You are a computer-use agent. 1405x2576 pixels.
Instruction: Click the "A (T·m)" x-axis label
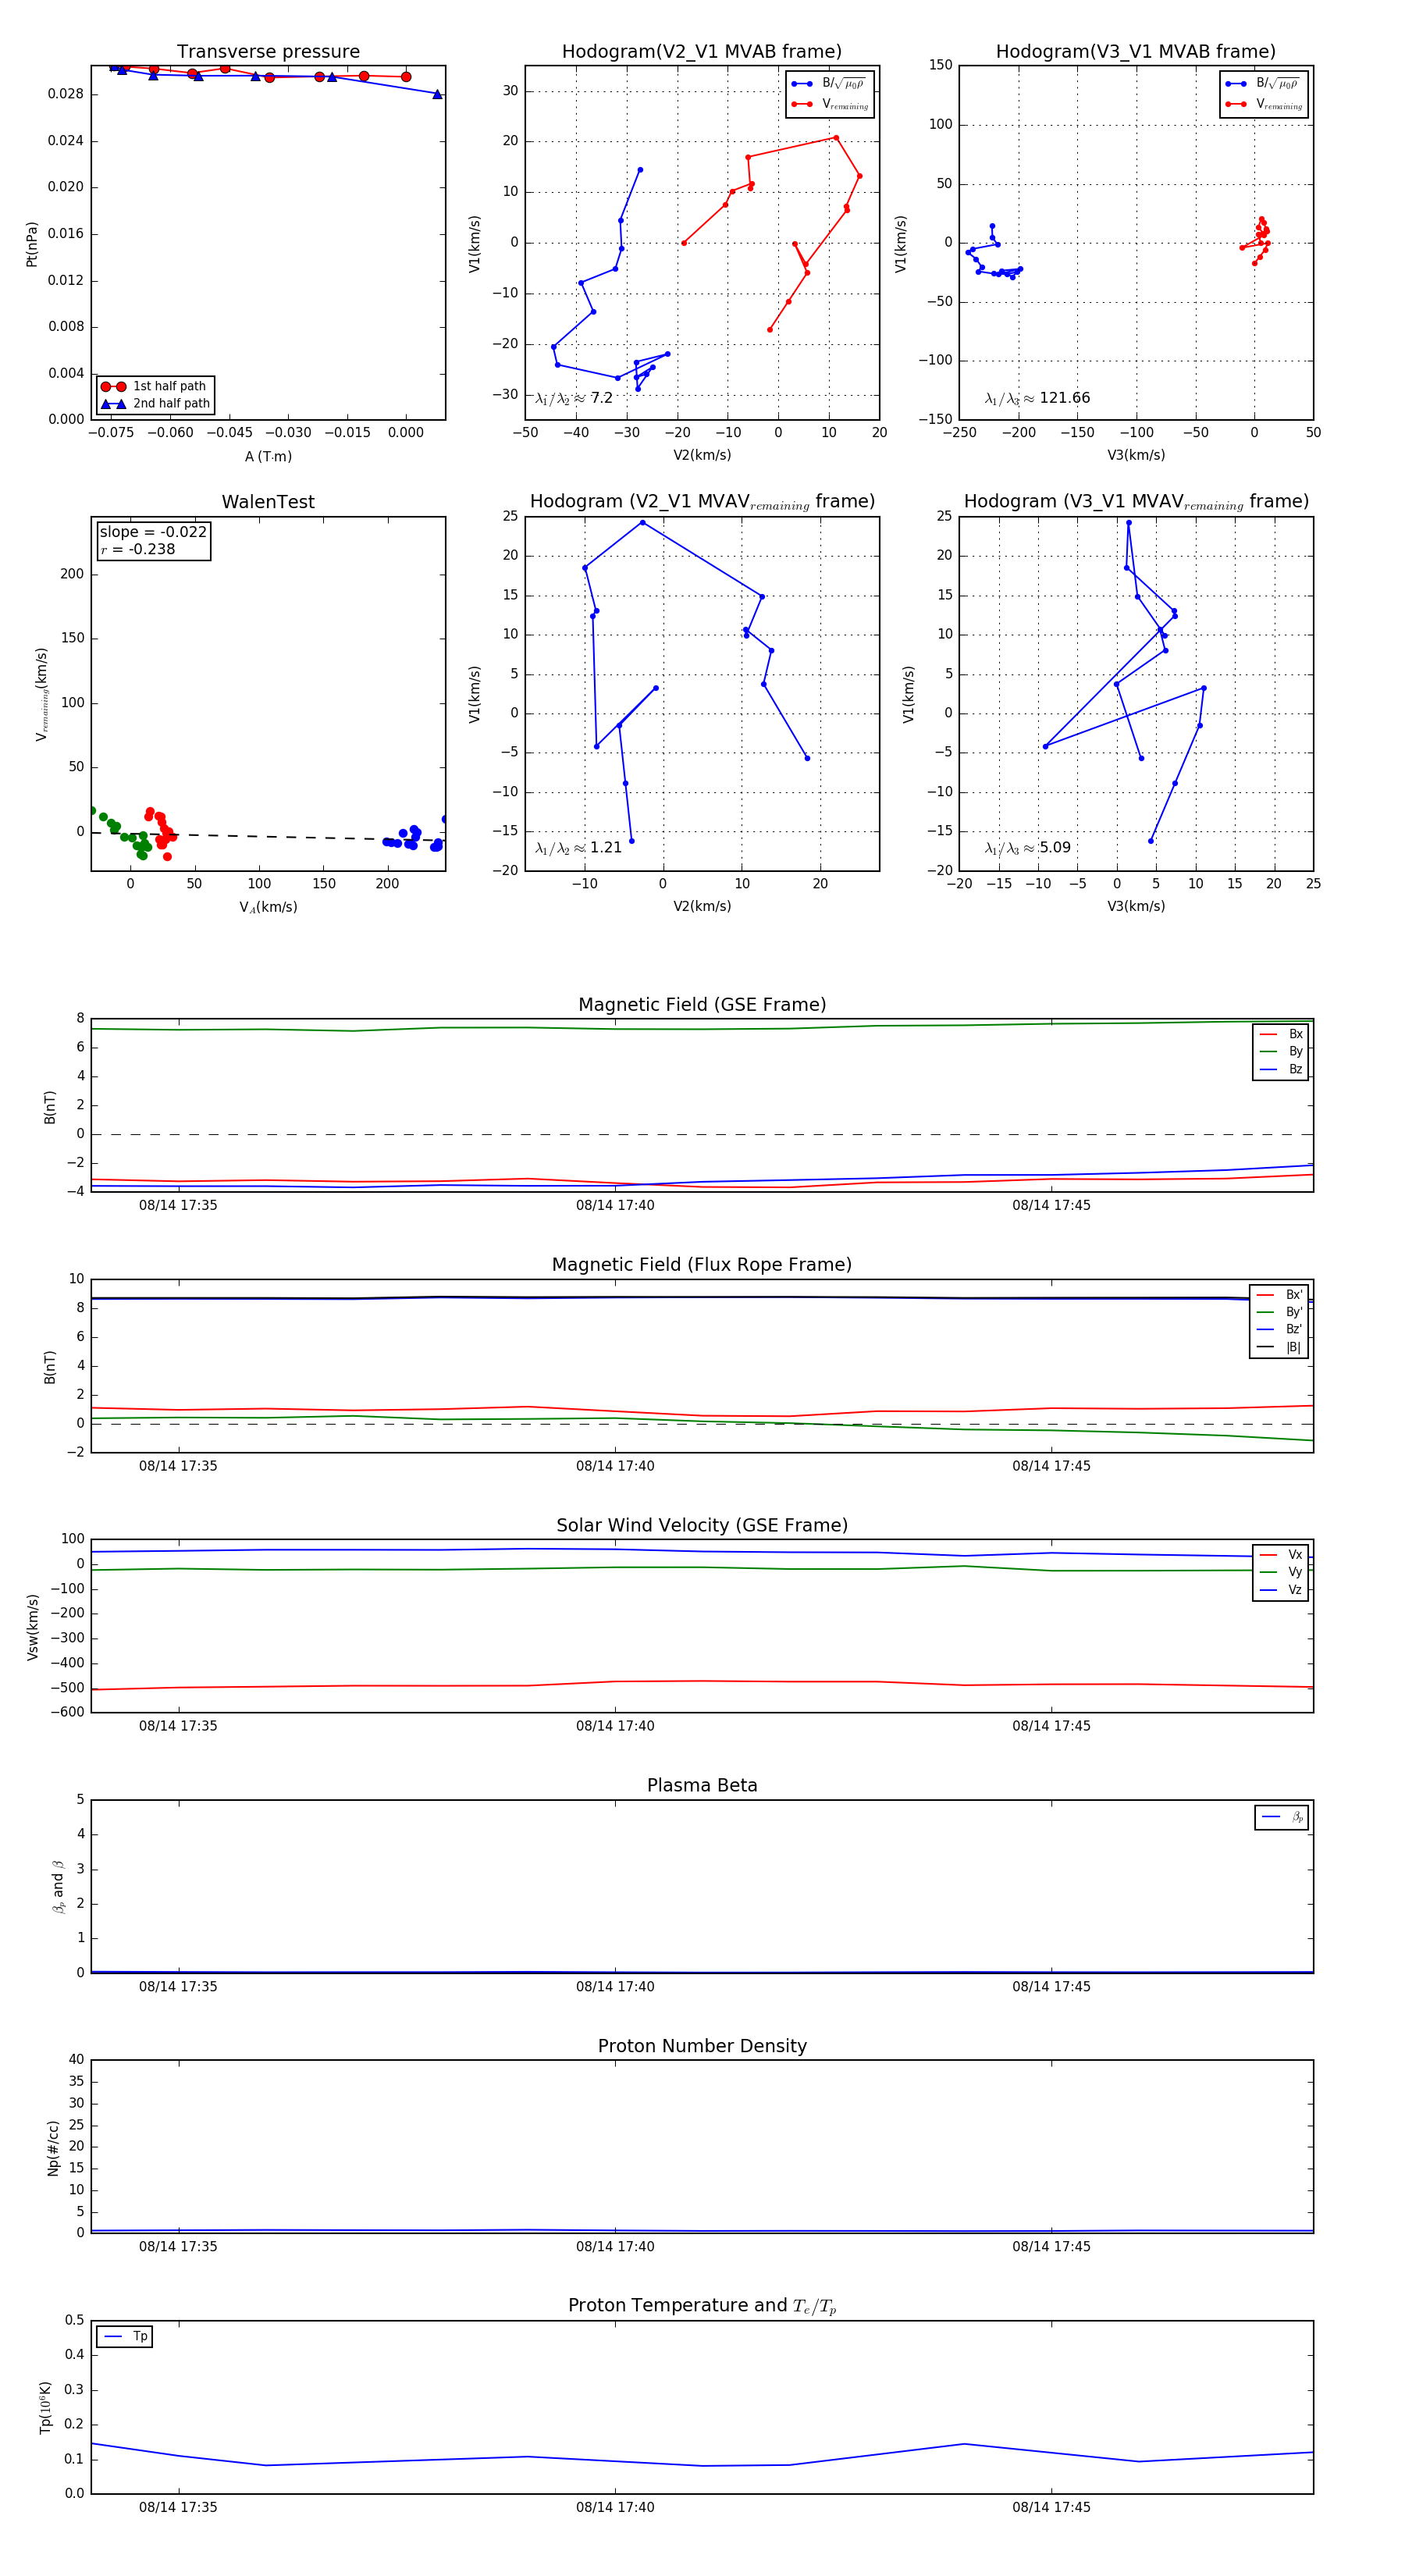(268, 456)
